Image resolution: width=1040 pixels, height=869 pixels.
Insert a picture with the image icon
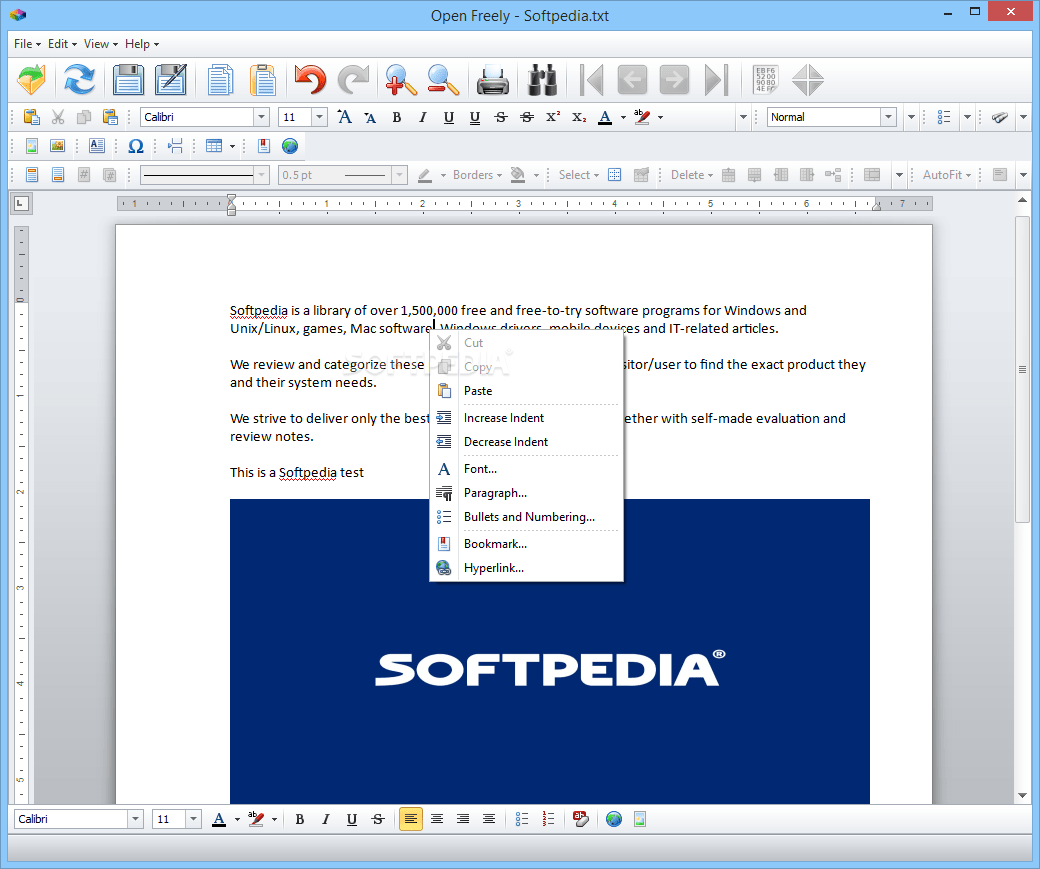pos(58,146)
